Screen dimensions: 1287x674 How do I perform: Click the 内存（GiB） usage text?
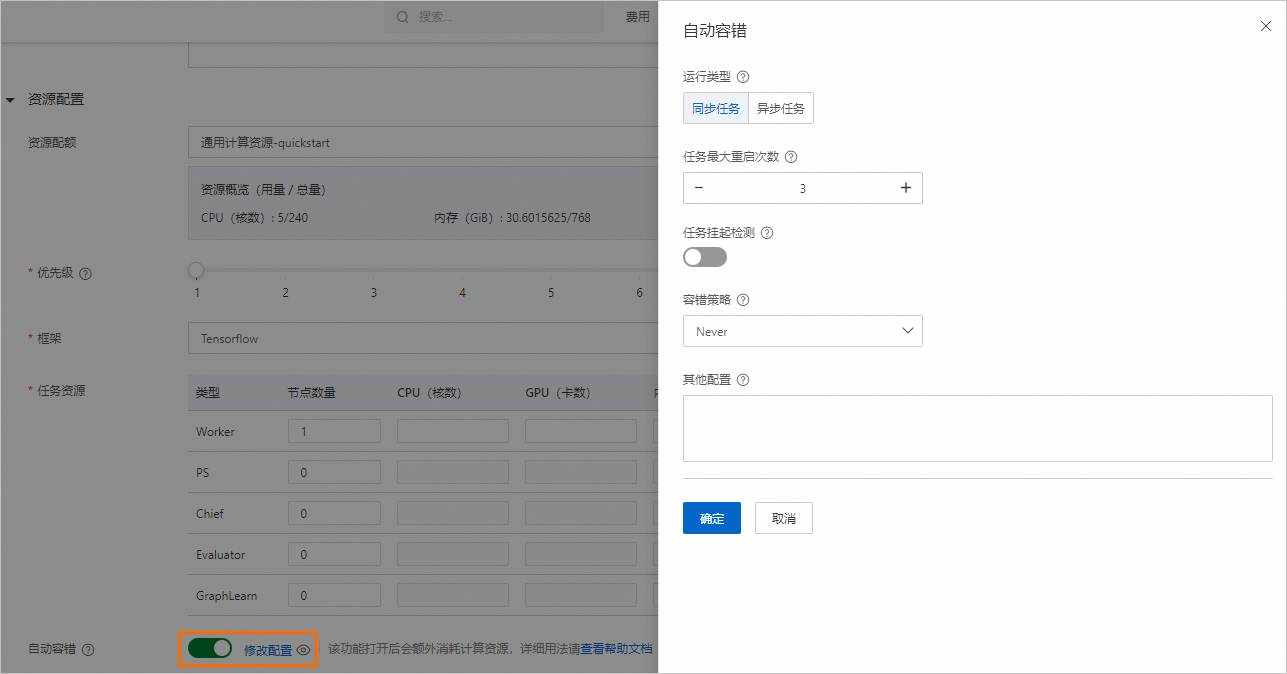coord(512,217)
